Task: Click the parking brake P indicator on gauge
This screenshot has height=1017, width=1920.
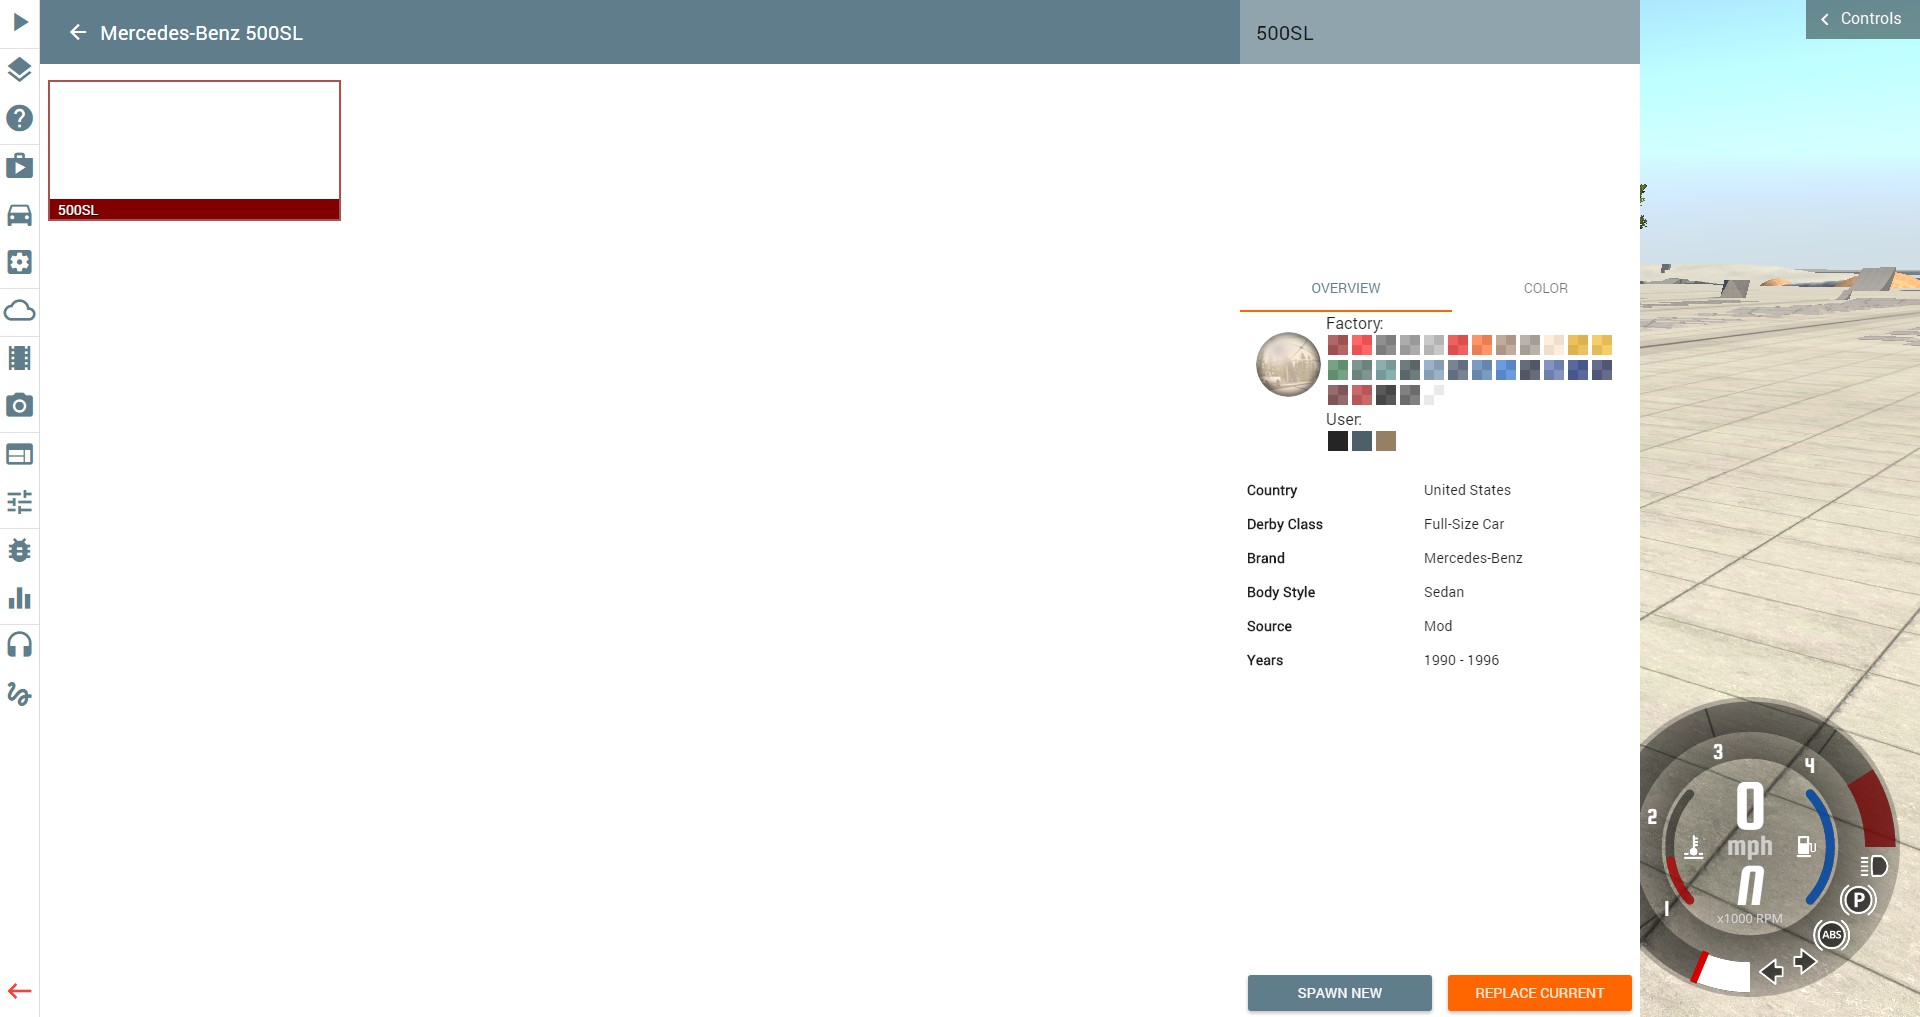Action: coord(1858,900)
